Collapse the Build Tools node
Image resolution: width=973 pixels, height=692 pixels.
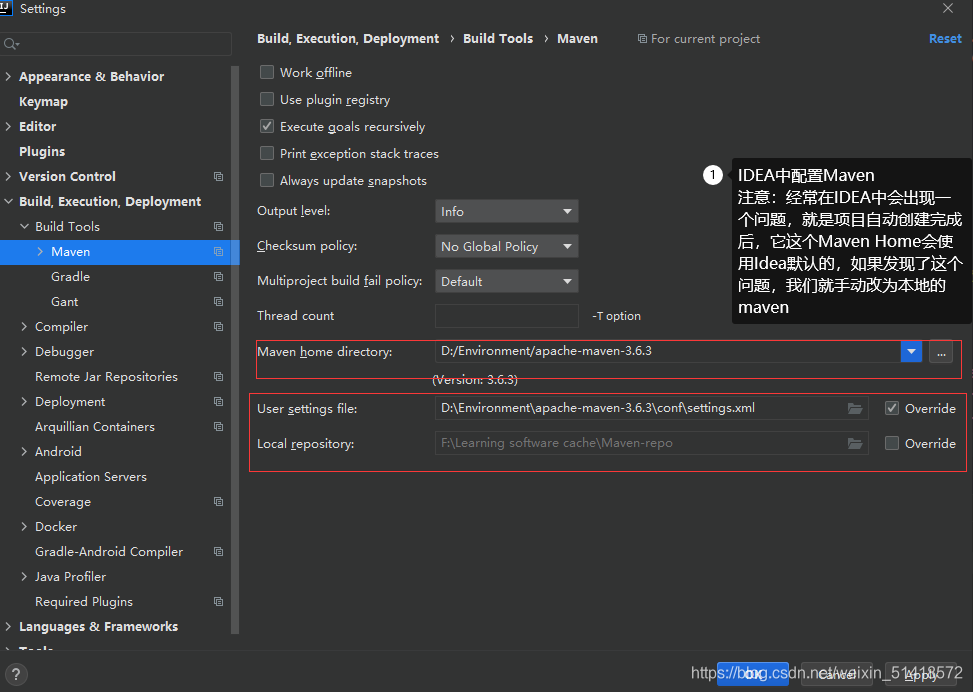point(24,227)
